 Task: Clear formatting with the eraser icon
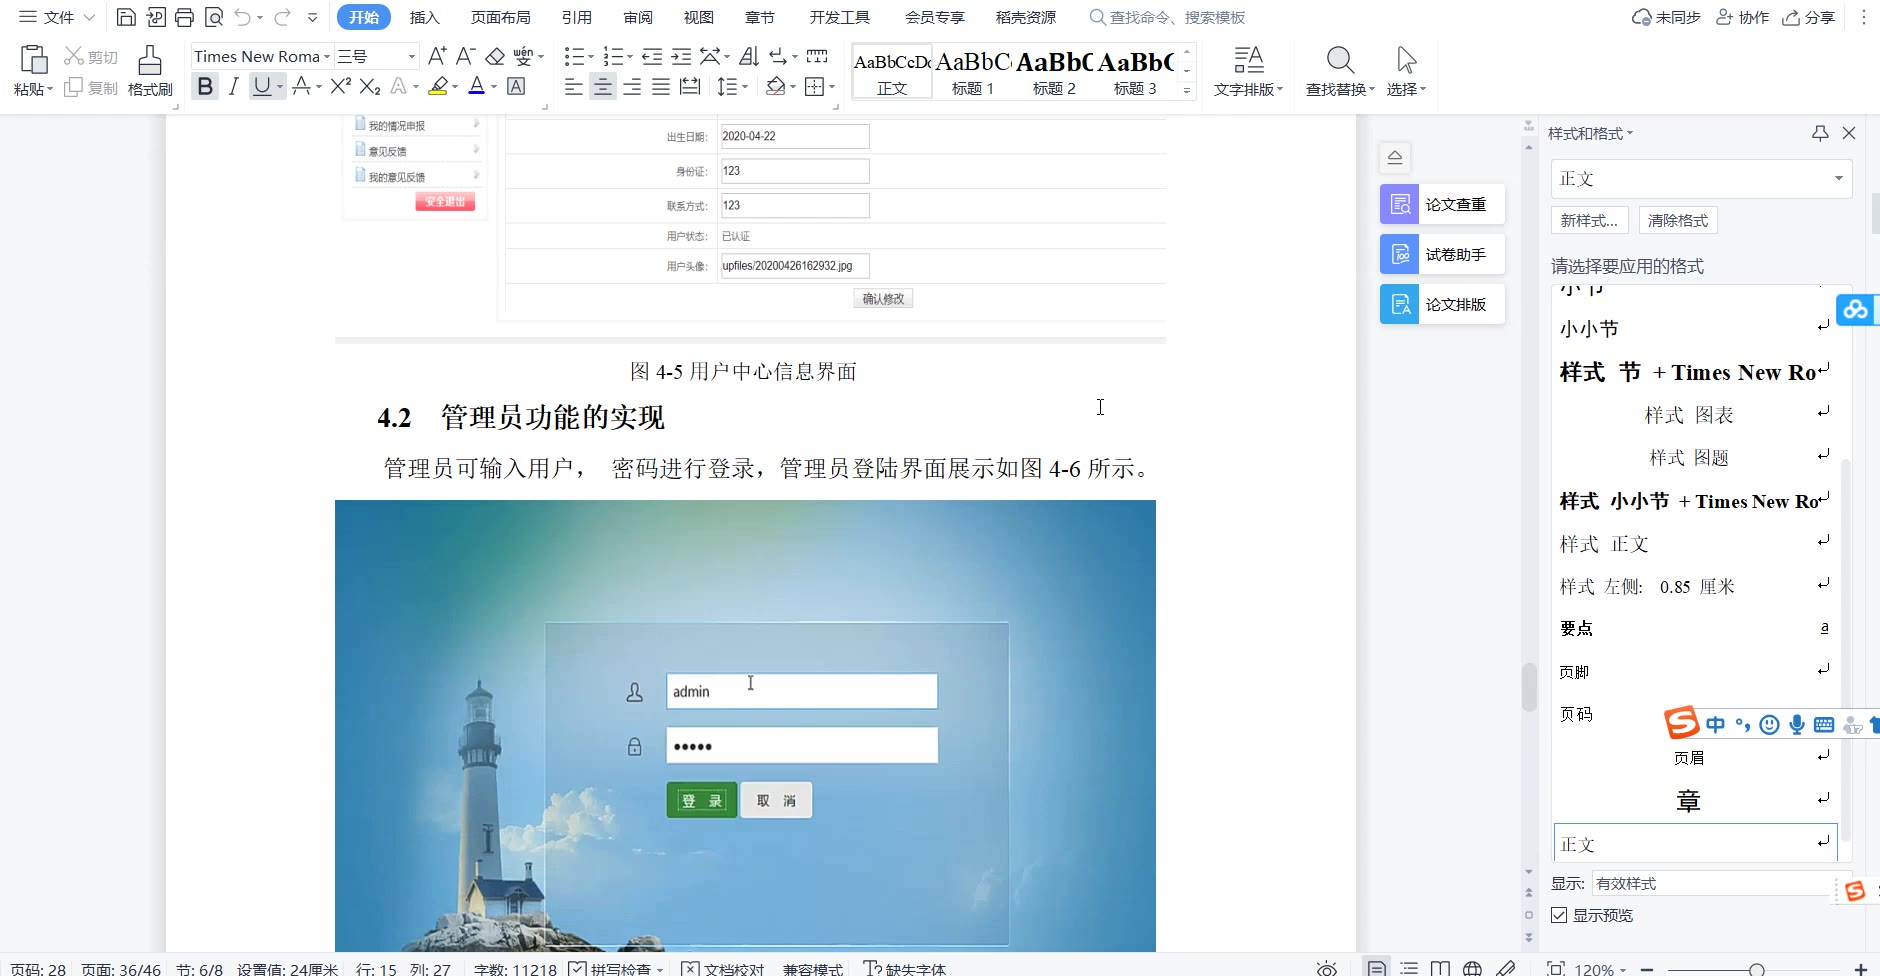[x=494, y=56]
